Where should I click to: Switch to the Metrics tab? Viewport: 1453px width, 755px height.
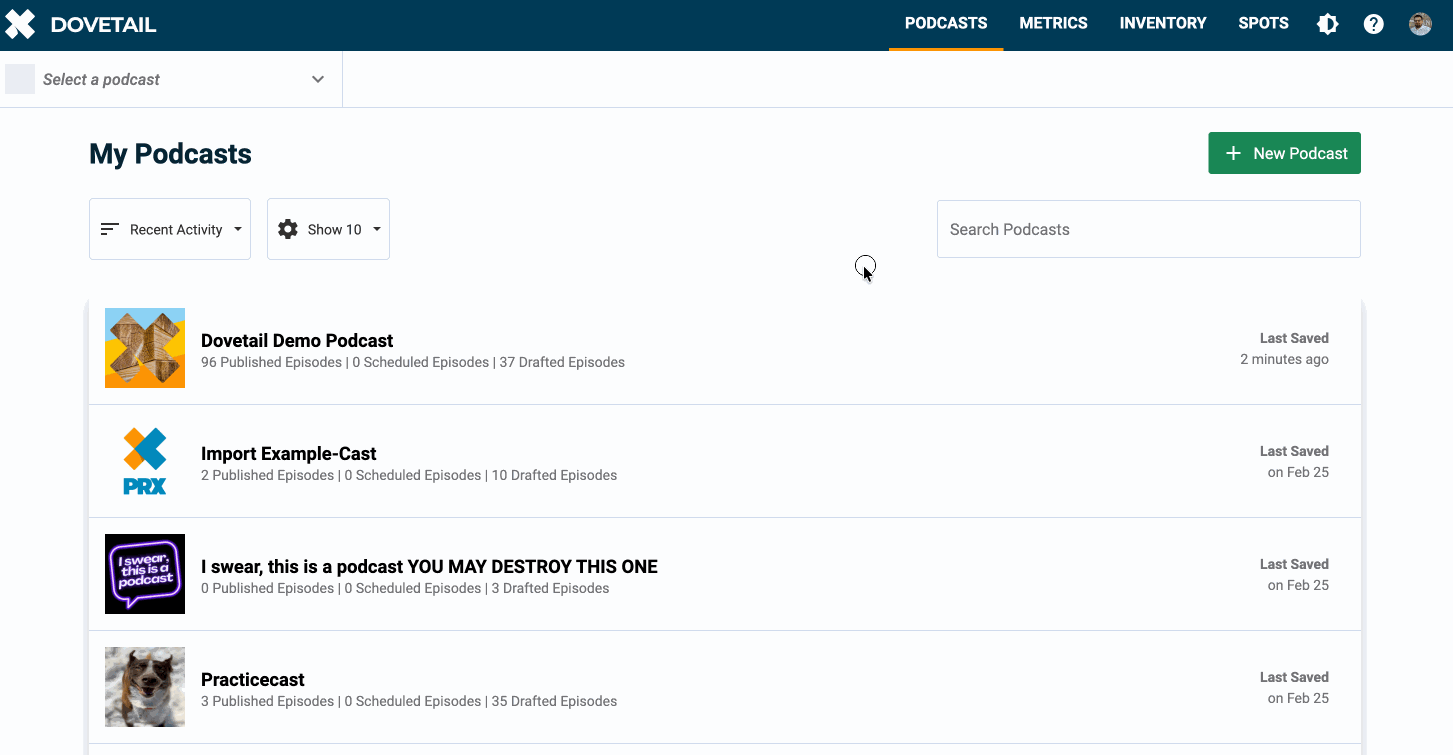tap(1053, 23)
